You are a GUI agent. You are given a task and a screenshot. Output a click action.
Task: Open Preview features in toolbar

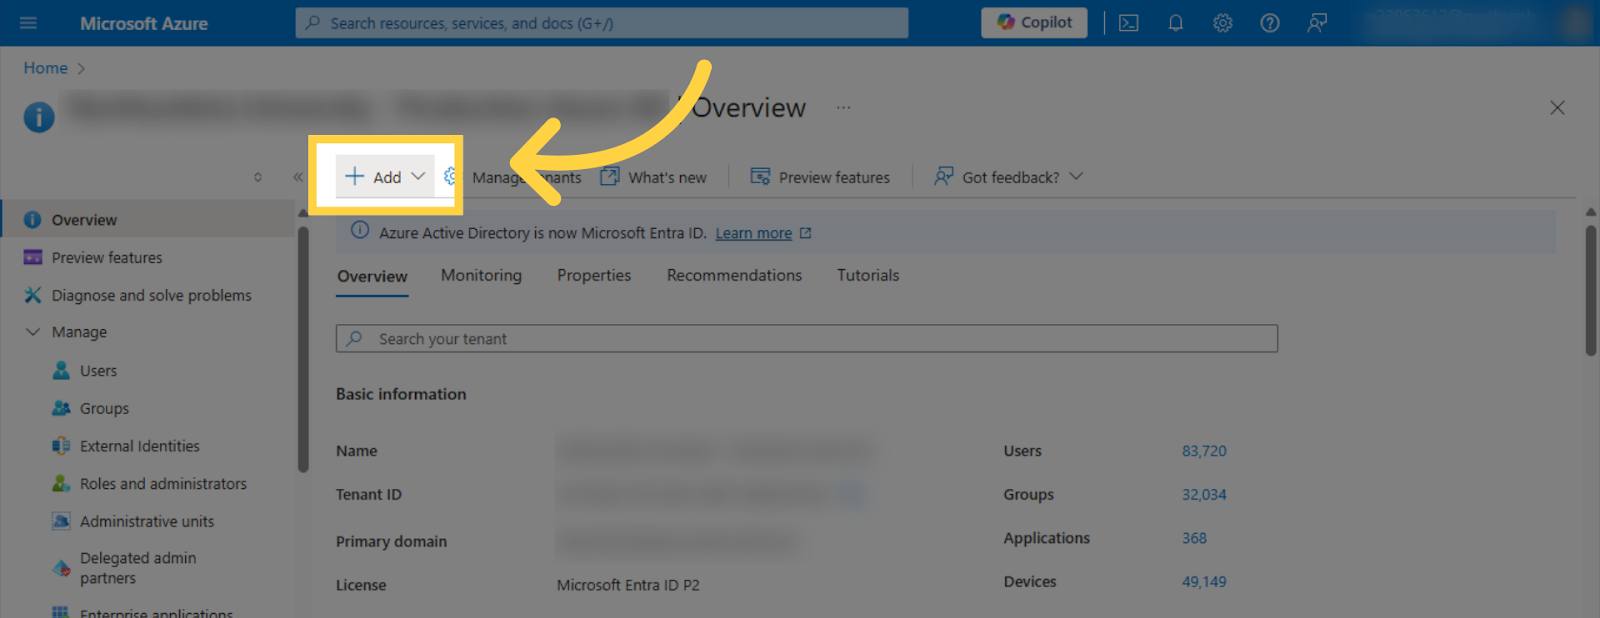(820, 177)
